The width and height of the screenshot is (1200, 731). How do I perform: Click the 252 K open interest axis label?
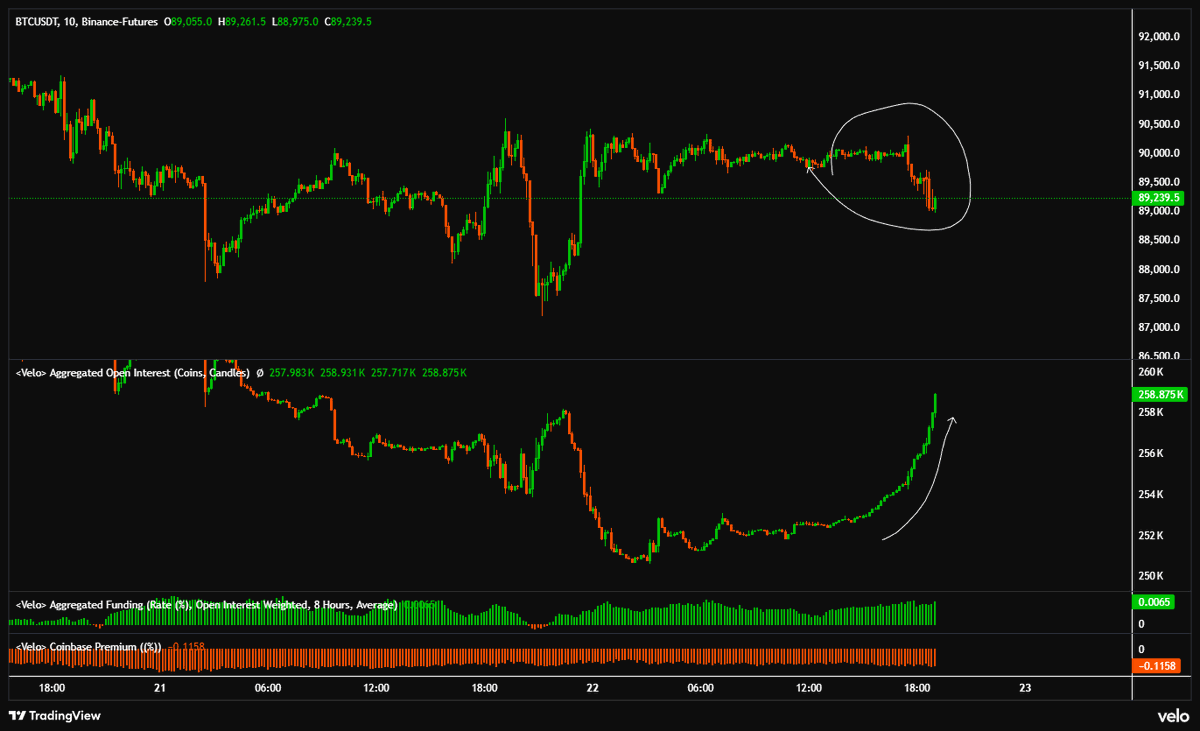coord(1151,535)
